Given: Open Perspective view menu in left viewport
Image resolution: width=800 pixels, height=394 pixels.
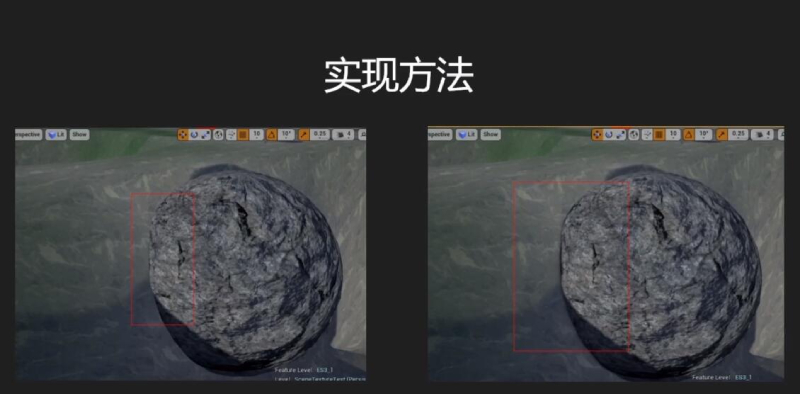Looking at the screenshot, I should coord(28,135).
